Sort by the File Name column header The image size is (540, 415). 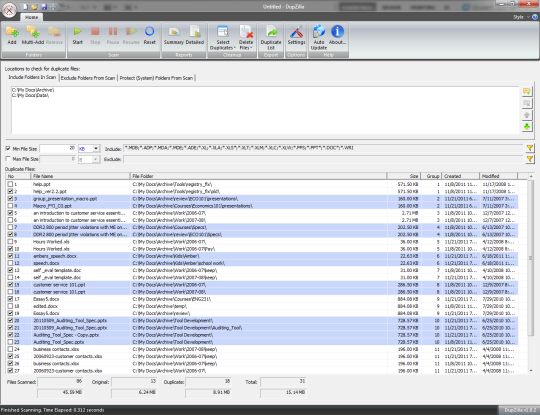(x=81, y=176)
